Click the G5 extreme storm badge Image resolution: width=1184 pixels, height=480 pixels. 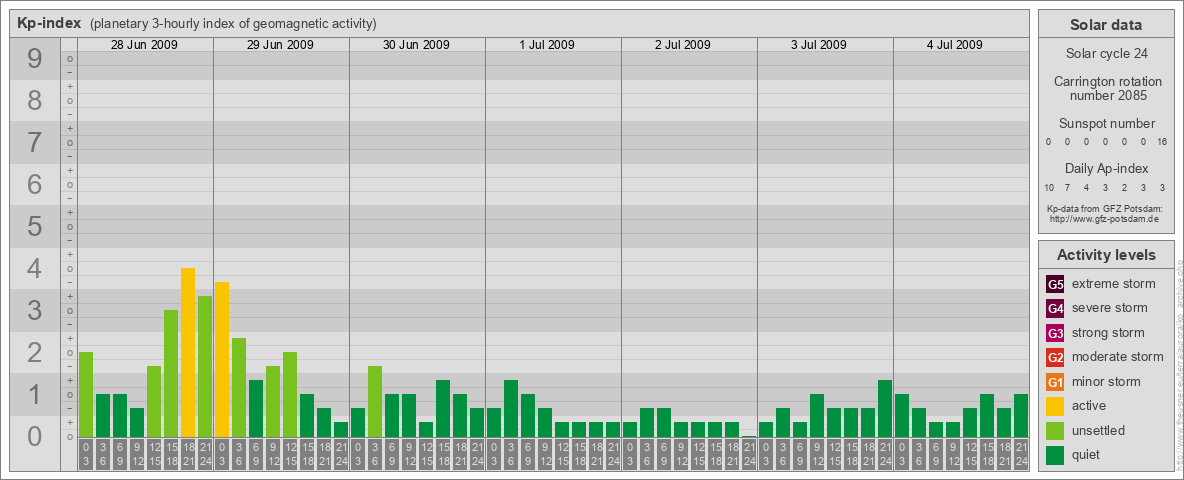pyautogui.click(x=1055, y=285)
